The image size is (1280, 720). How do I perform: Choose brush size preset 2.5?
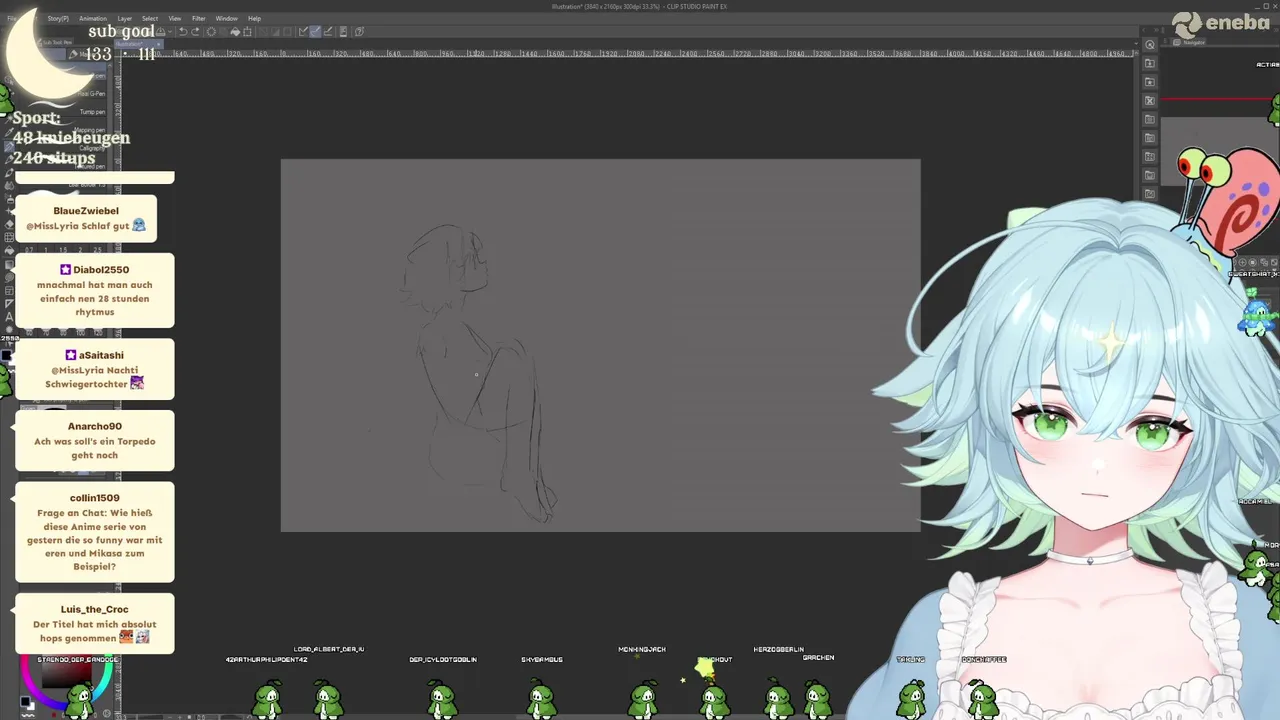[97, 250]
